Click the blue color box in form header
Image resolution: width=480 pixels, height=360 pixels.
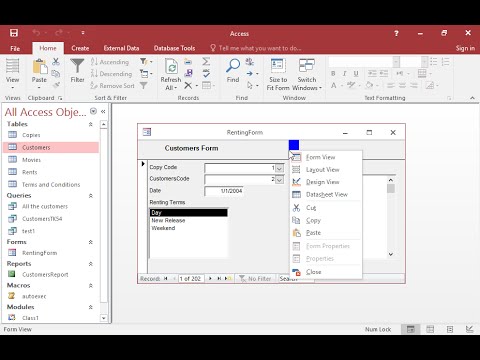click(294, 145)
